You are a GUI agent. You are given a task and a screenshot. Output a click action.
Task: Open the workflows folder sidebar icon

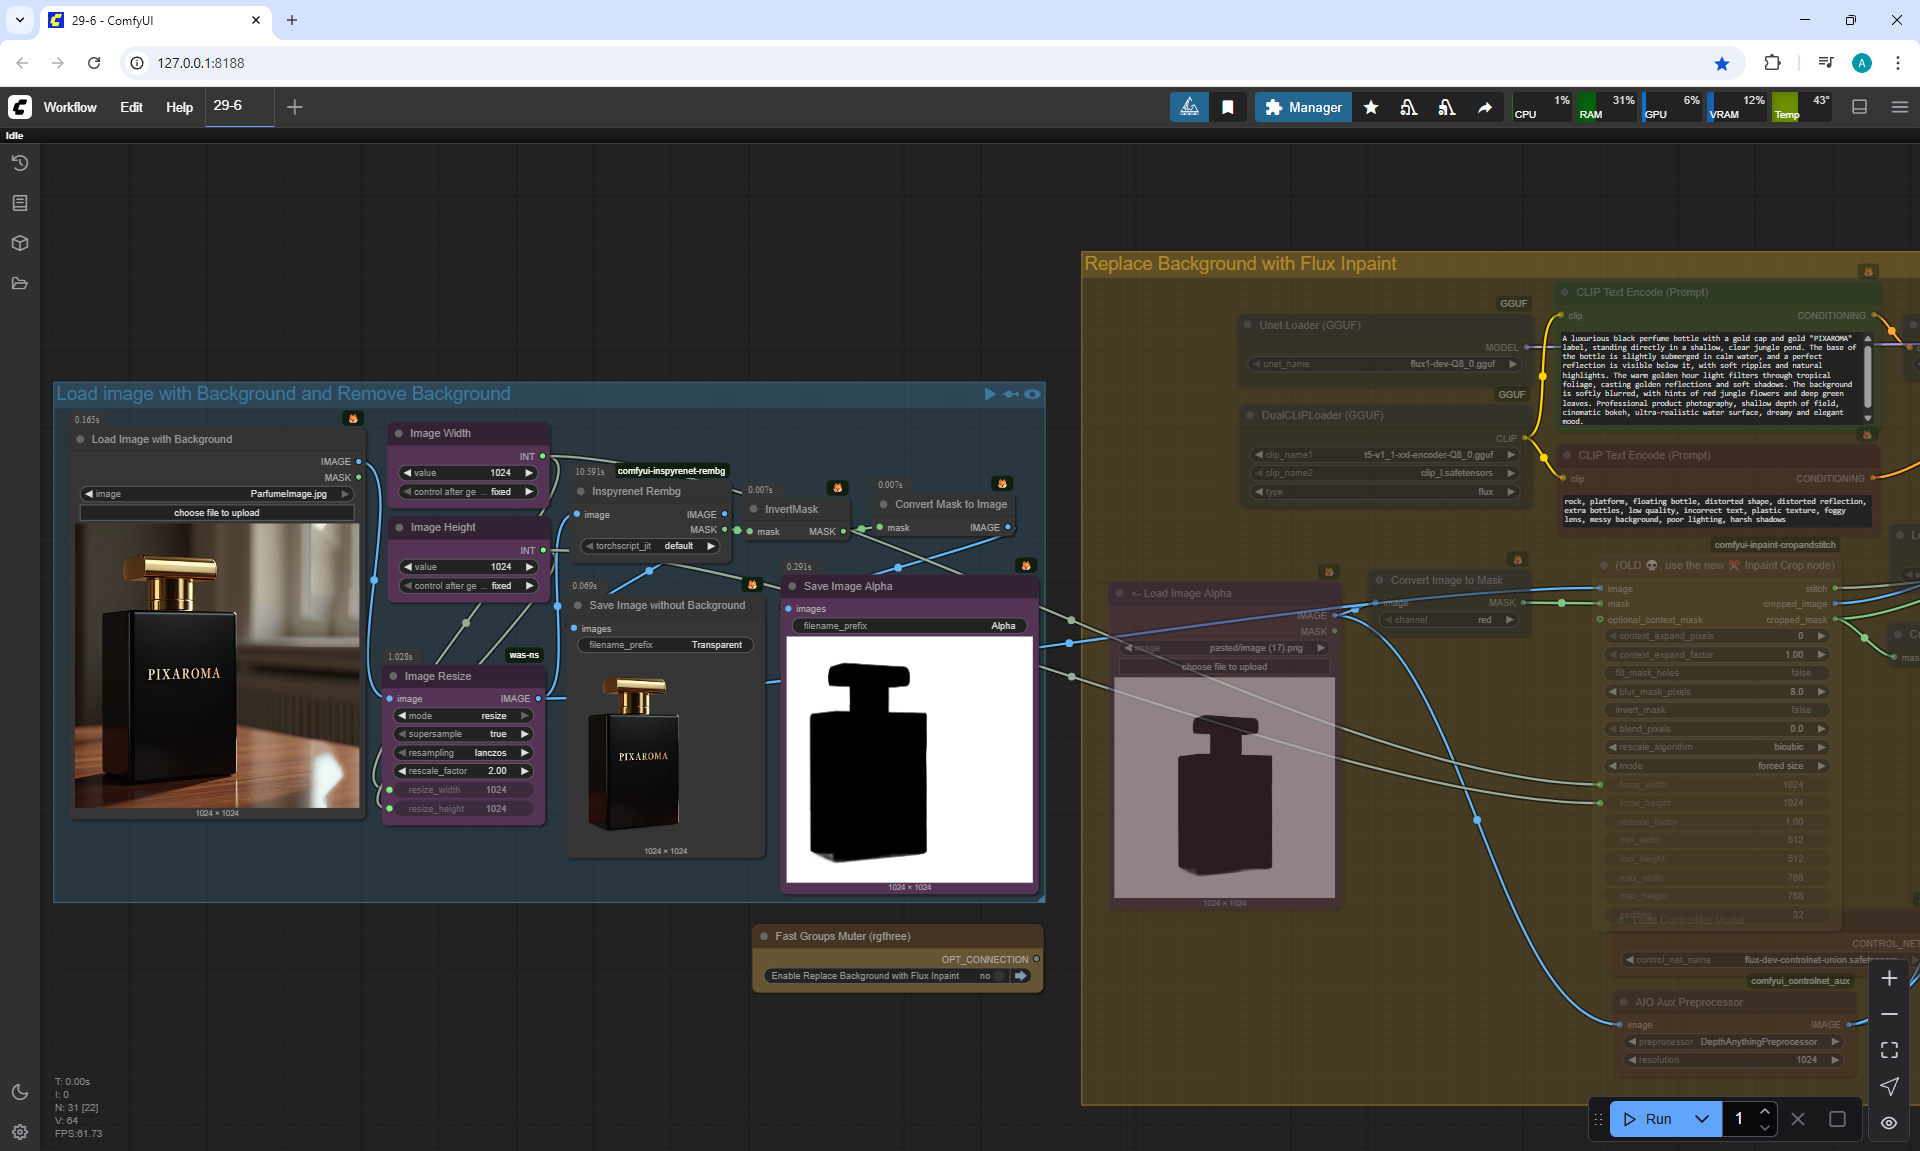[x=19, y=283]
